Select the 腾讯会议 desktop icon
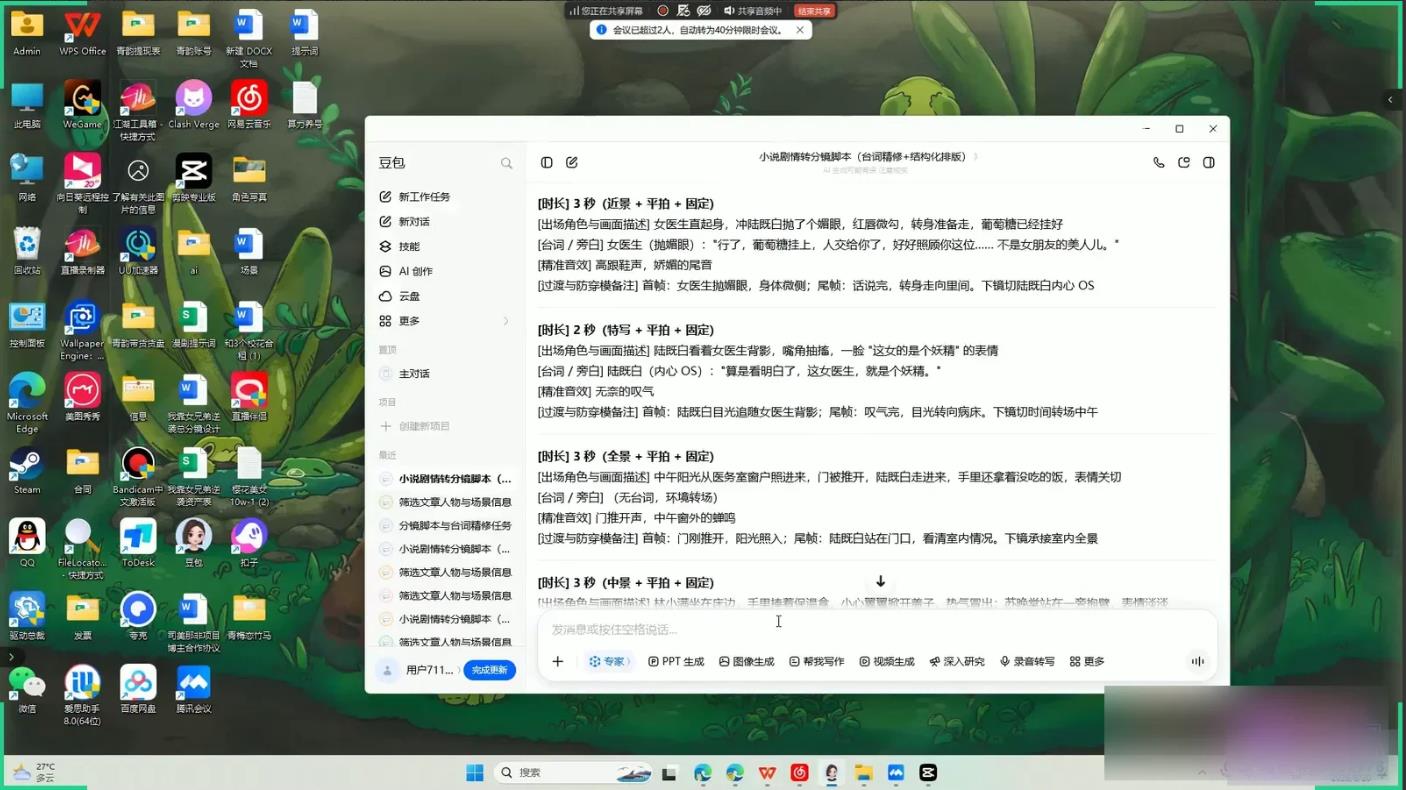 193,690
